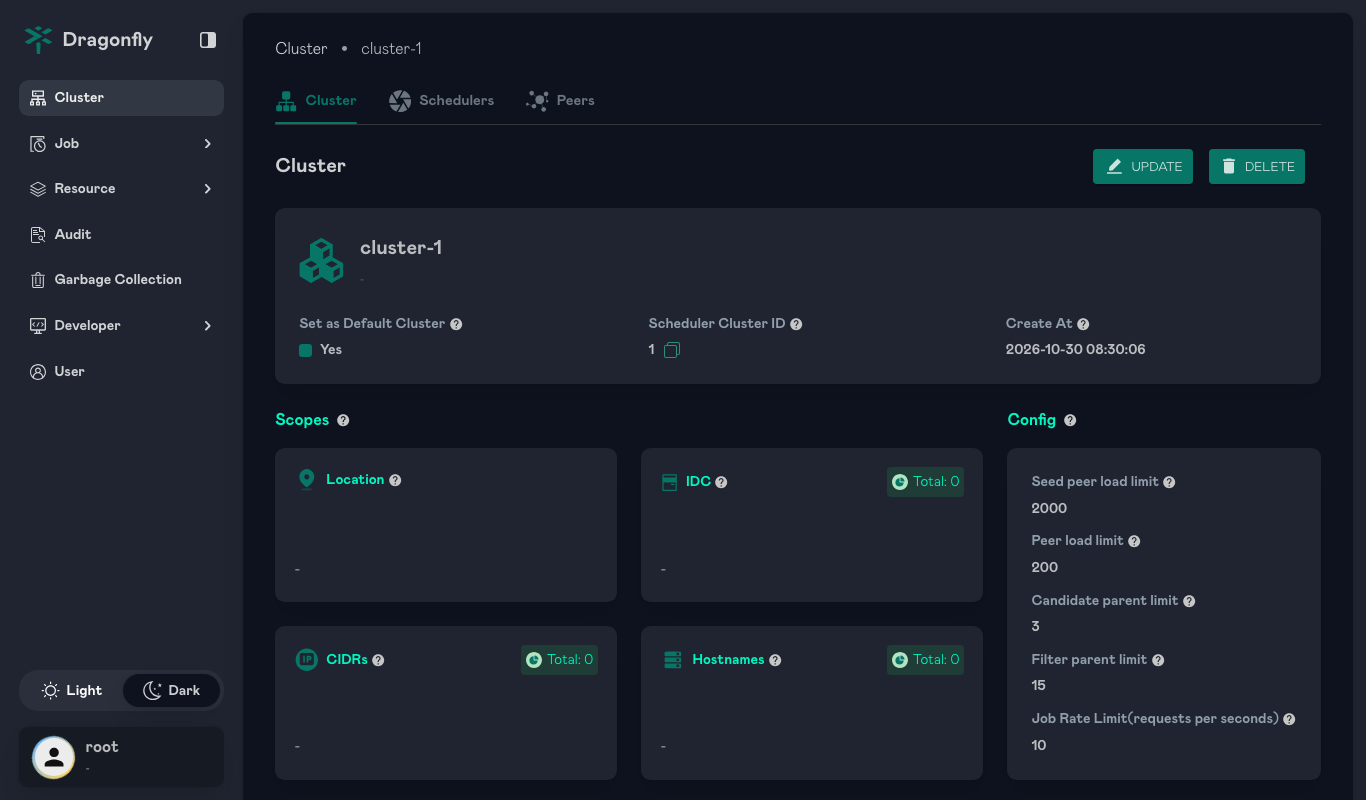Viewport: 1366px width, 800px height.
Task: Show help for Candidate parent limit
Action: point(1189,601)
